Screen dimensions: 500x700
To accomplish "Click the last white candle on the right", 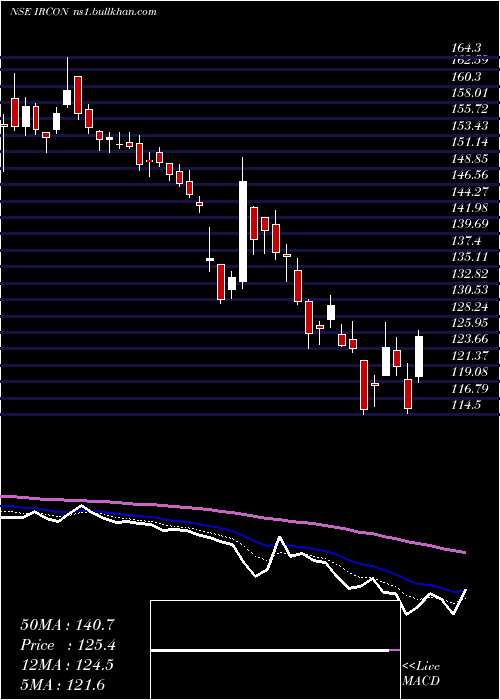I will tap(419, 356).
